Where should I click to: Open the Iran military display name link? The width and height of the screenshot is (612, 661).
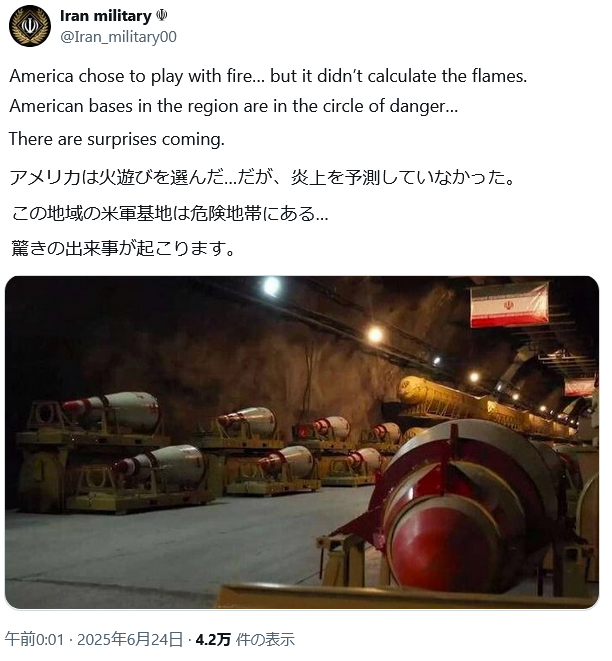click(x=106, y=16)
